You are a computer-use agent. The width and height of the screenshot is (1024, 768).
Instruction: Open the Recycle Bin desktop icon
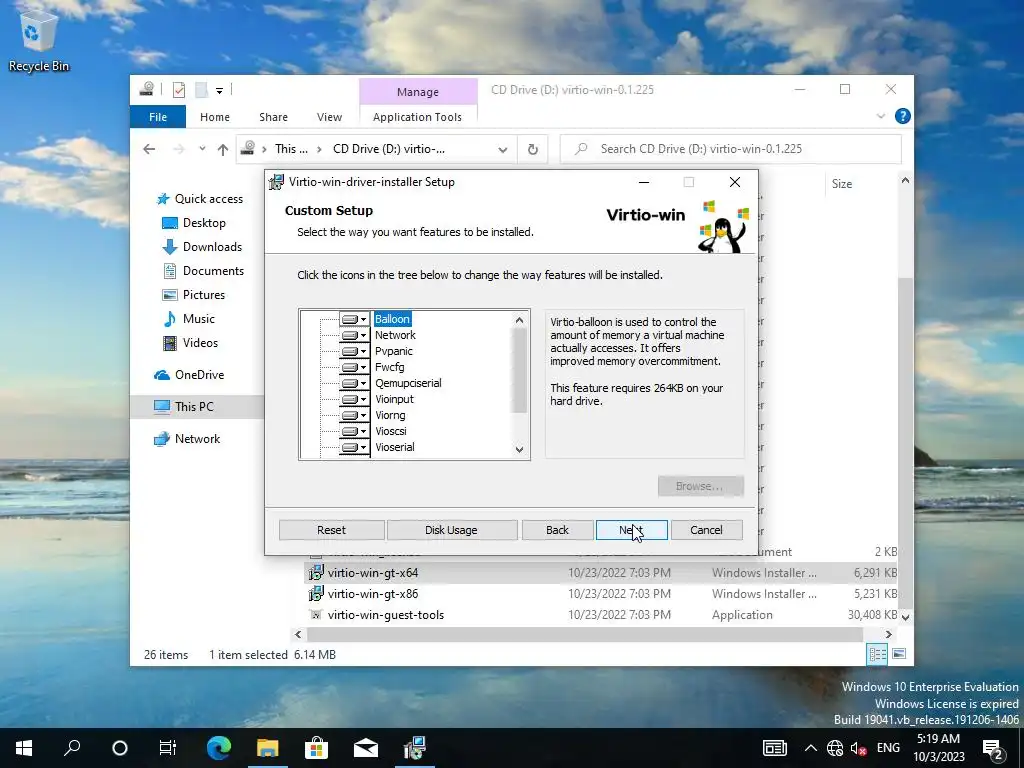pyautogui.click(x=39, y=39)
